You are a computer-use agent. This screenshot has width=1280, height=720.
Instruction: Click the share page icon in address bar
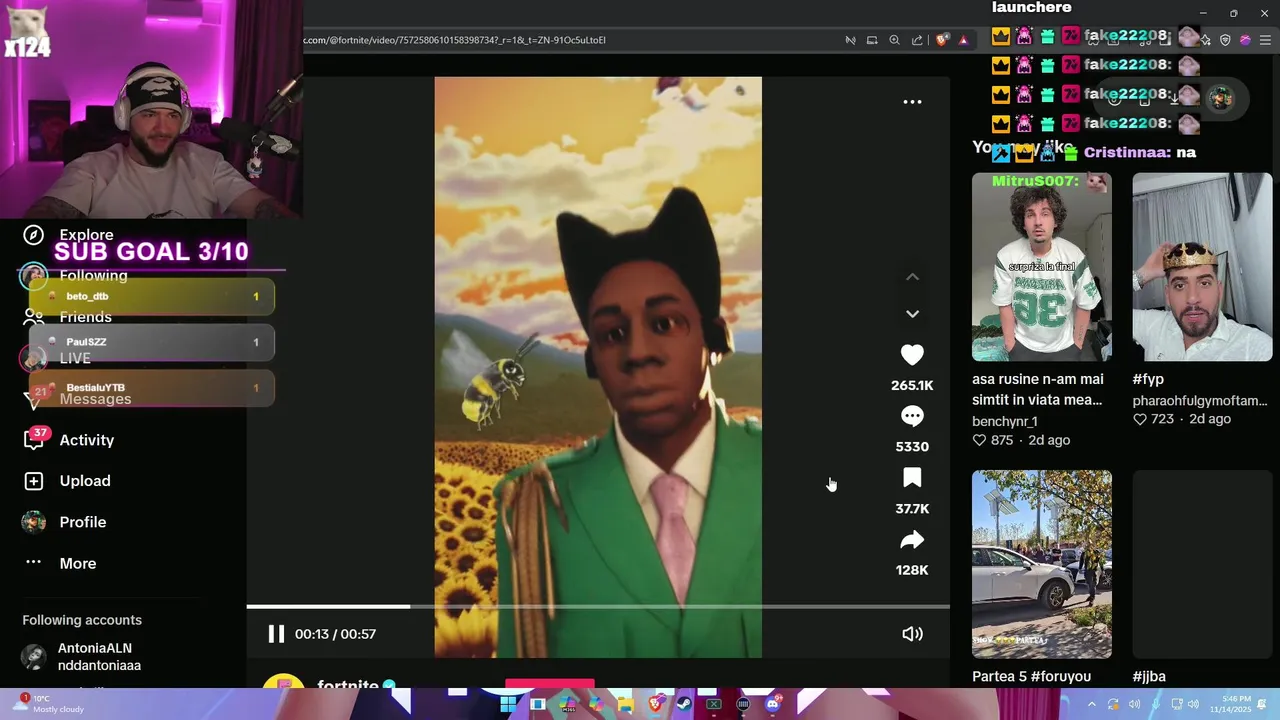pos(917,40)
